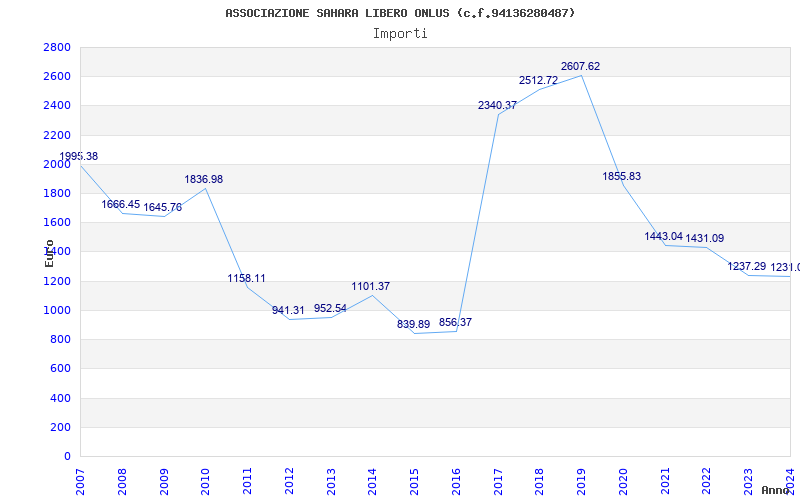This screenshot has height=500, width=800.
Task: Select the data label 1443.04
Action: coord(663,236)
